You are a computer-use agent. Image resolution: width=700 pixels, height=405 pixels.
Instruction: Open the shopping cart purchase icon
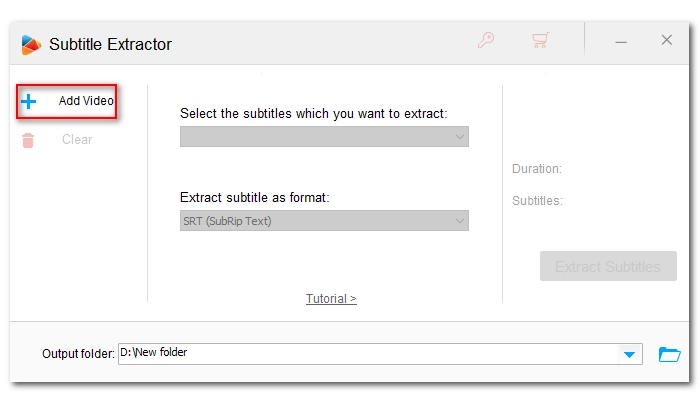[540, 40]
